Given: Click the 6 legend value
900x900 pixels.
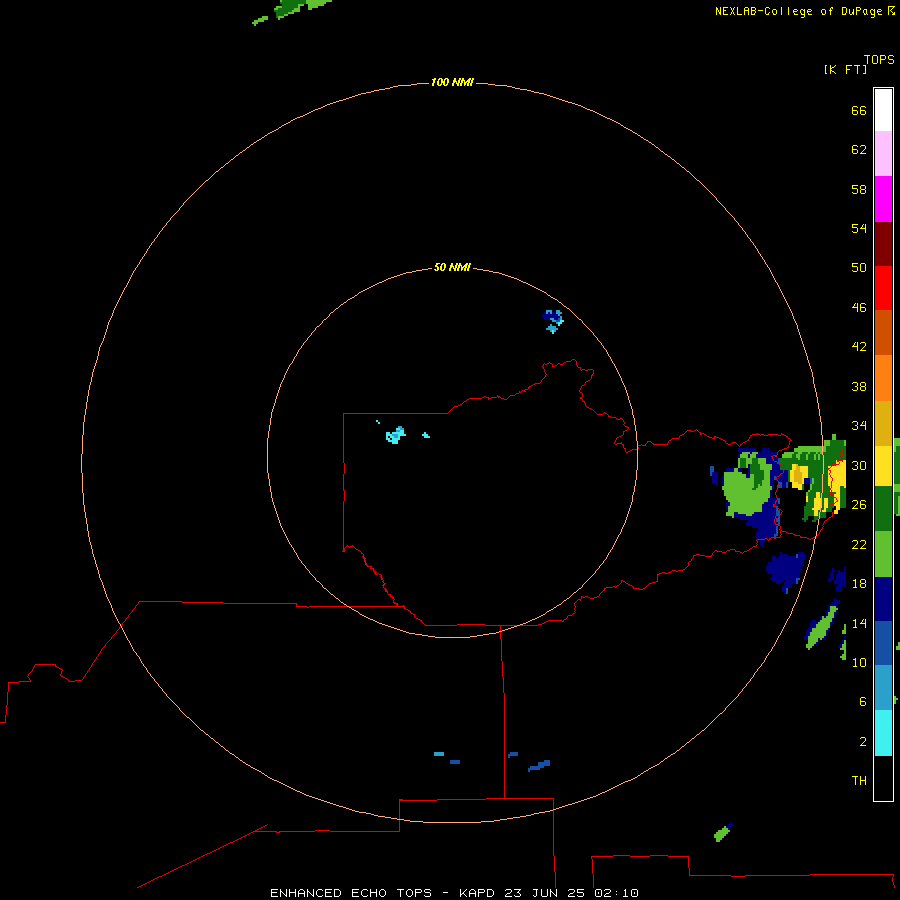Looking at the screenshot, I should tap(862, 701).
